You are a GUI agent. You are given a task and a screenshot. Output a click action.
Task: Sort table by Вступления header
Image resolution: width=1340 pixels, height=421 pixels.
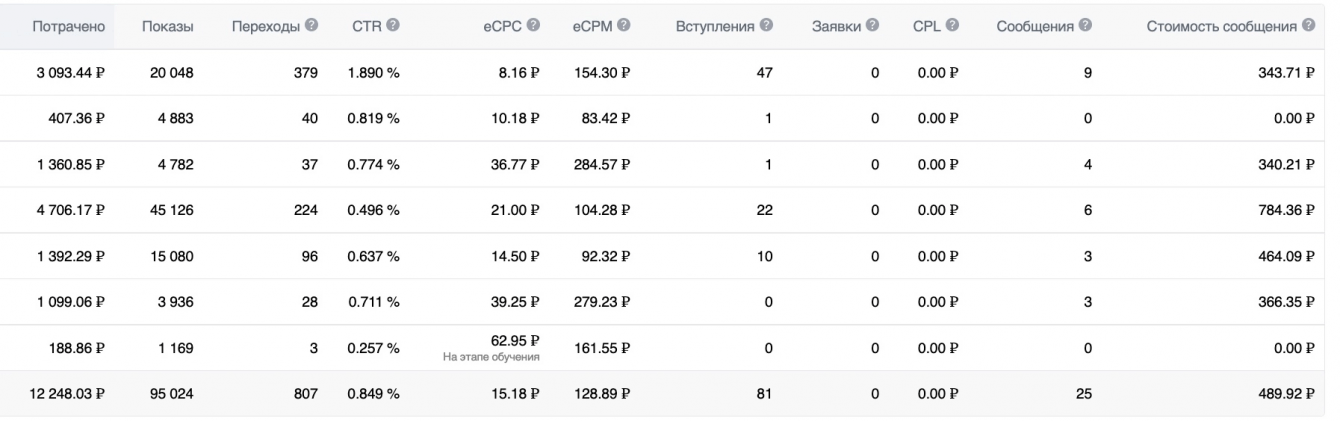[715, 24]
